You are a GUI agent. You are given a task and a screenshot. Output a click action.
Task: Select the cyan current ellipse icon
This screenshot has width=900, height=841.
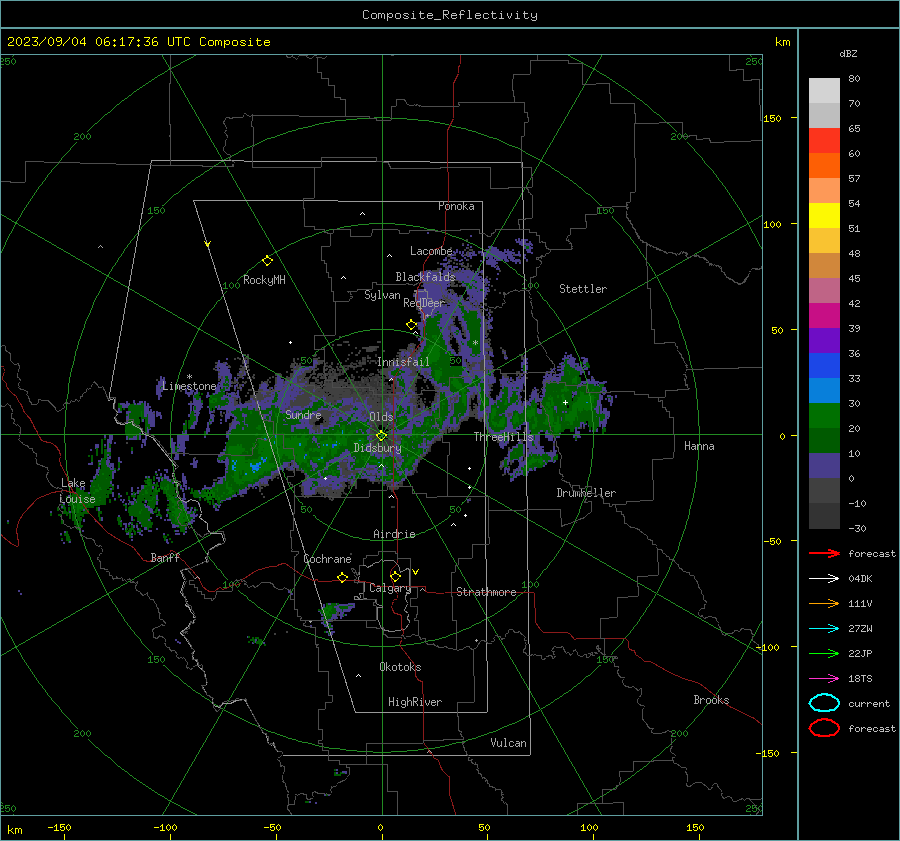824,703
